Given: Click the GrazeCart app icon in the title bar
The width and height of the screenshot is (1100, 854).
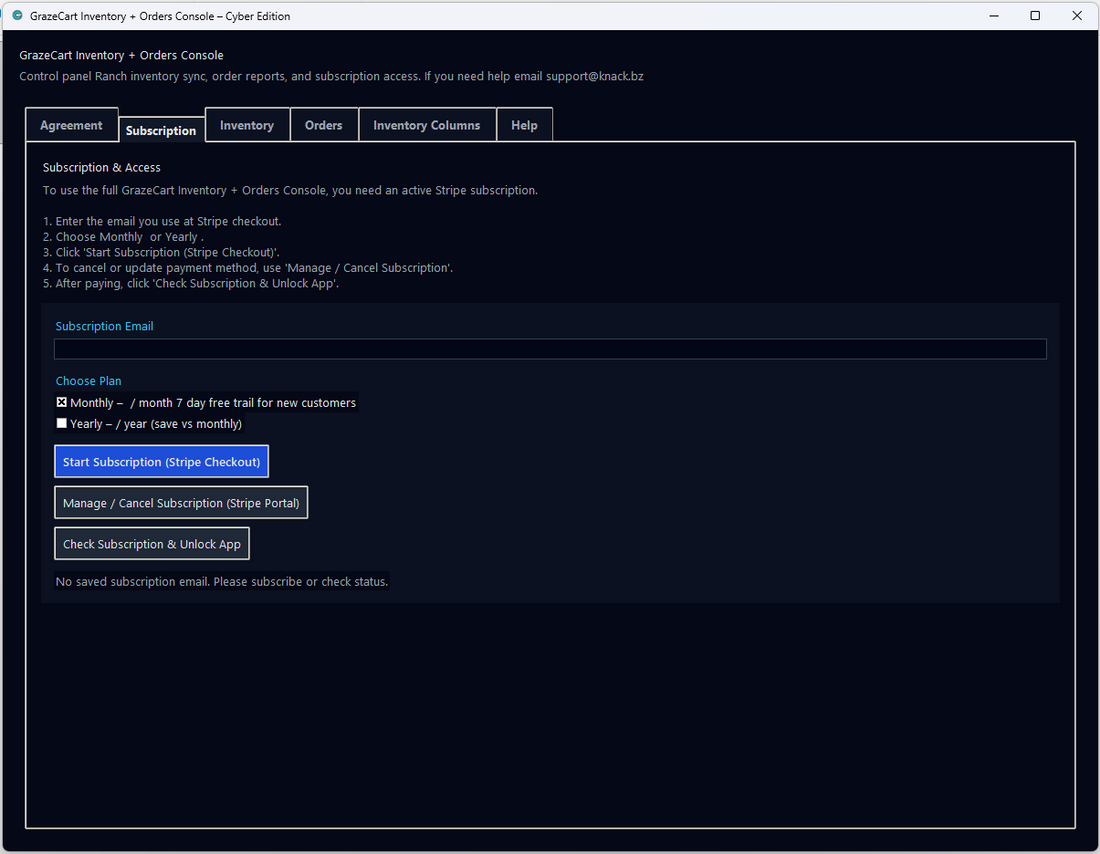Looking at the screenshot, I should 16,16.
